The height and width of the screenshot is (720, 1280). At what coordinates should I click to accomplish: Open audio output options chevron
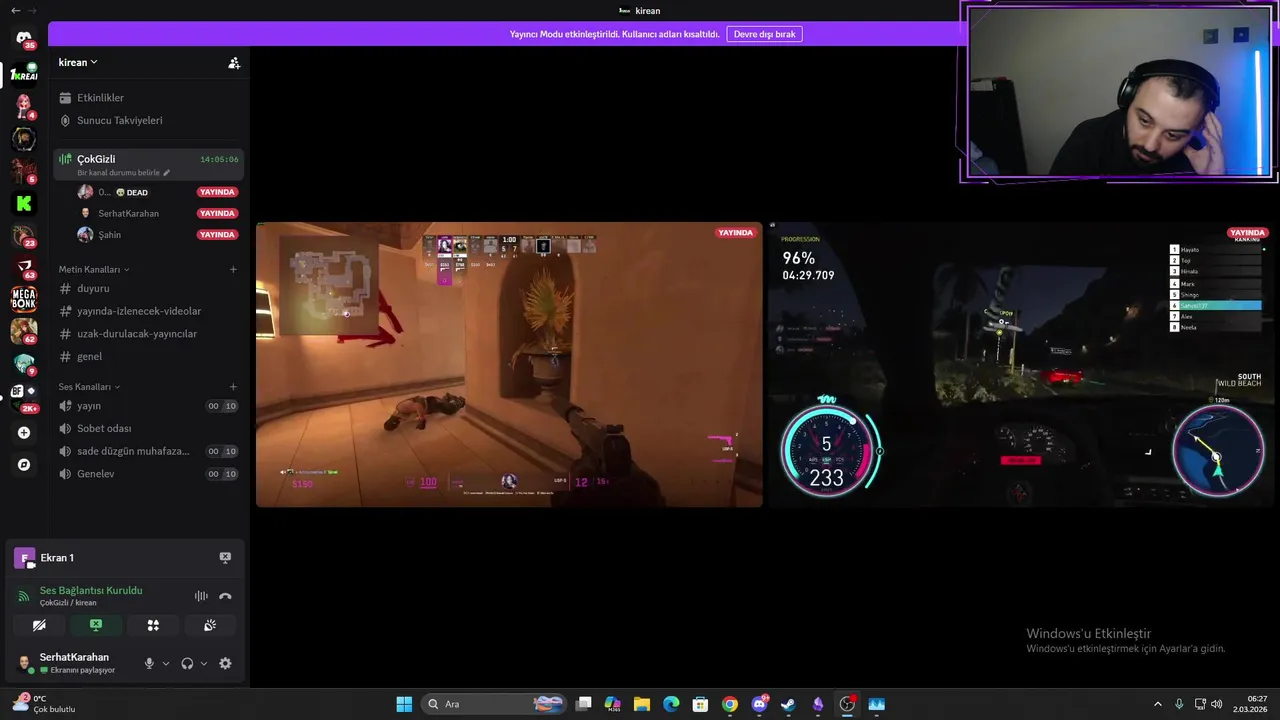(x=204, y=663)
